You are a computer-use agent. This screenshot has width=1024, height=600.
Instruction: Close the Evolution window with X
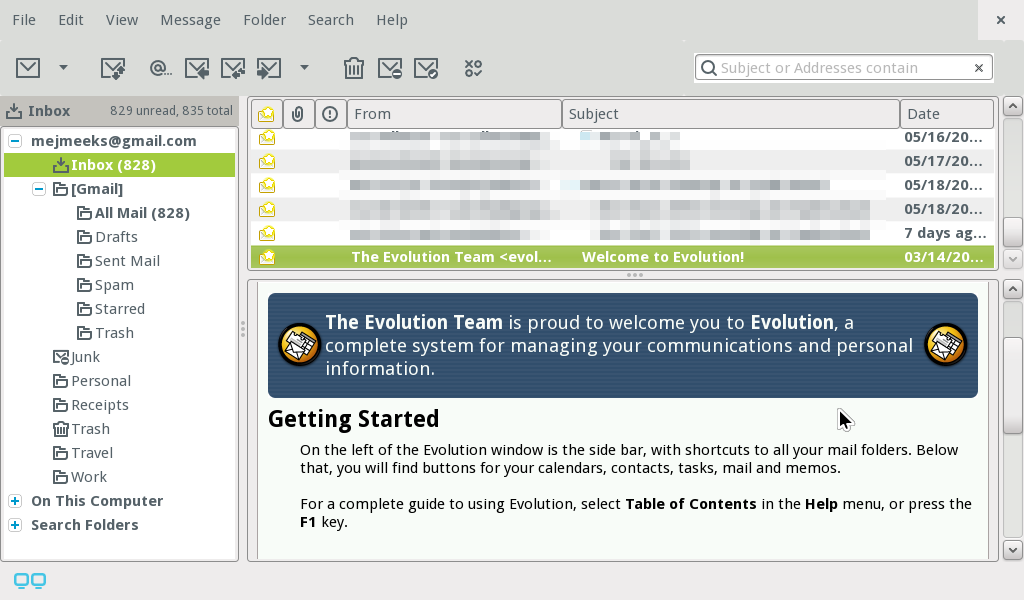(1000, 20)
